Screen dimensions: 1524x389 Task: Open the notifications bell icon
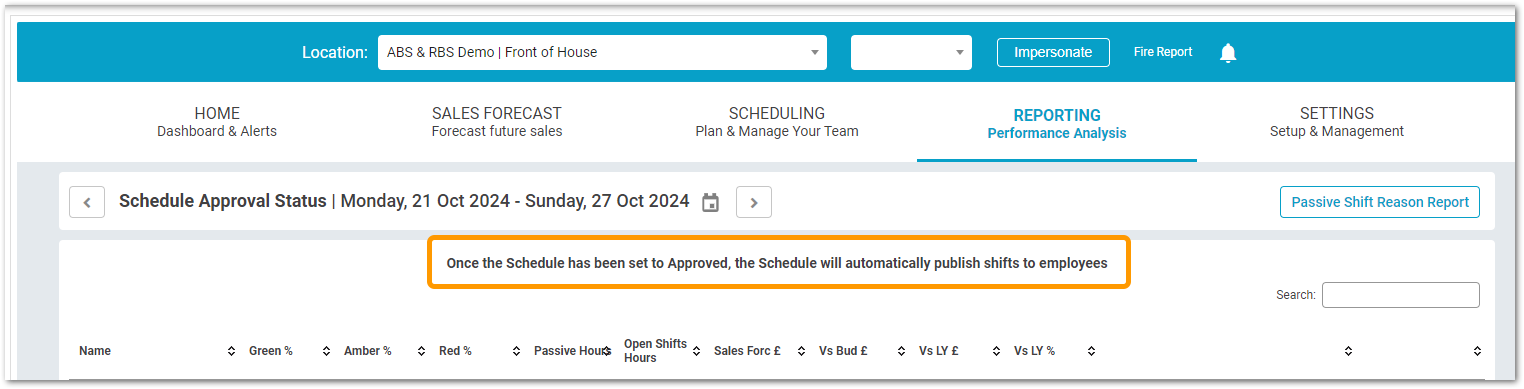click(x=1228, y=53)
